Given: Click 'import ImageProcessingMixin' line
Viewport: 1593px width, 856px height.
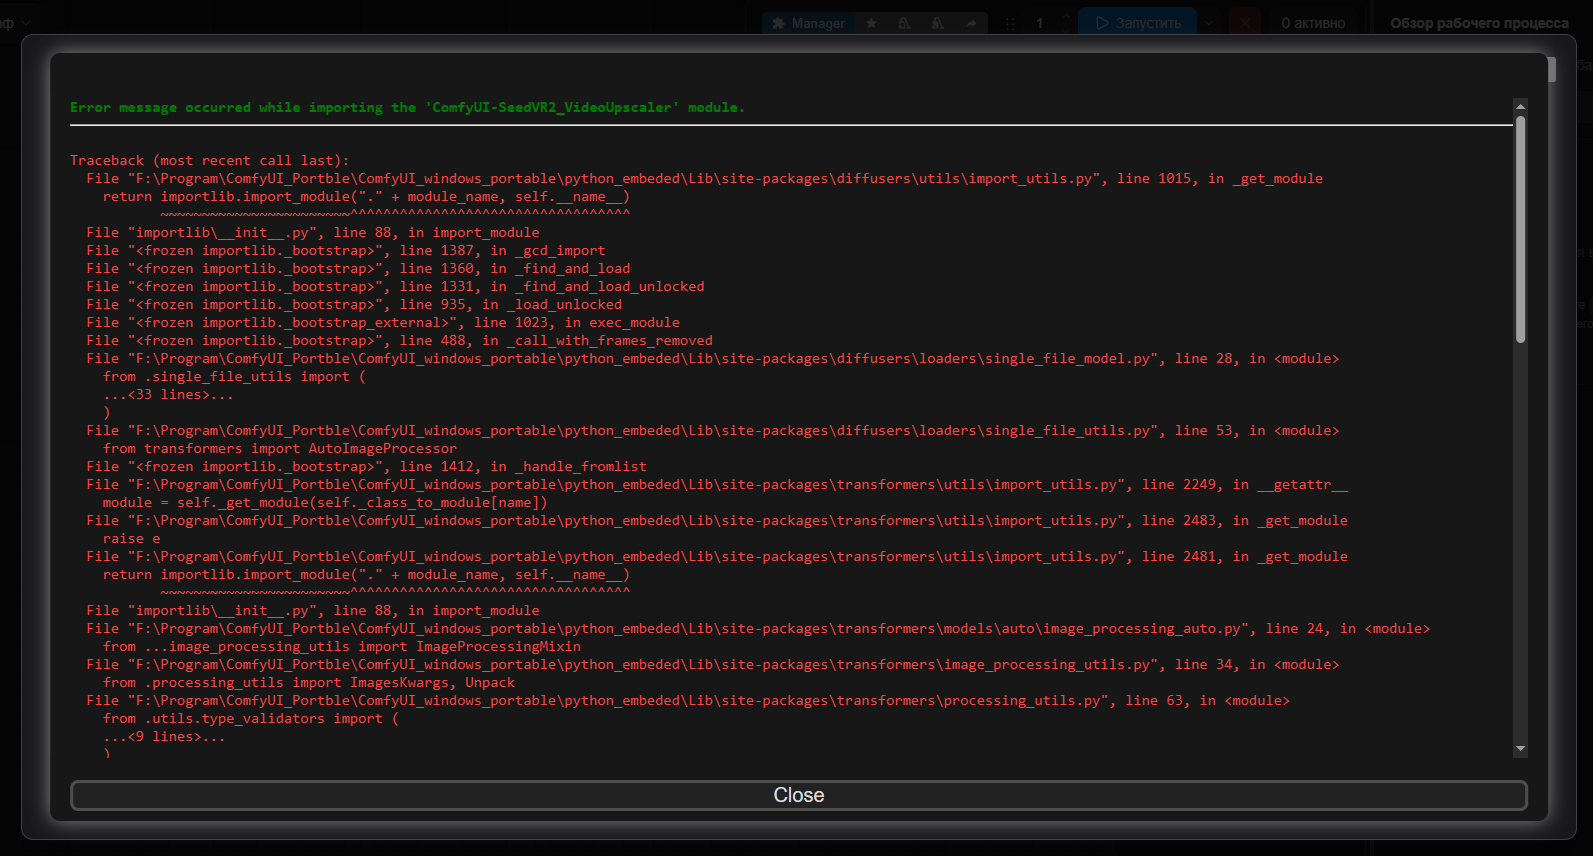Looking at the screenshot, I should click(x=342, y=646).
